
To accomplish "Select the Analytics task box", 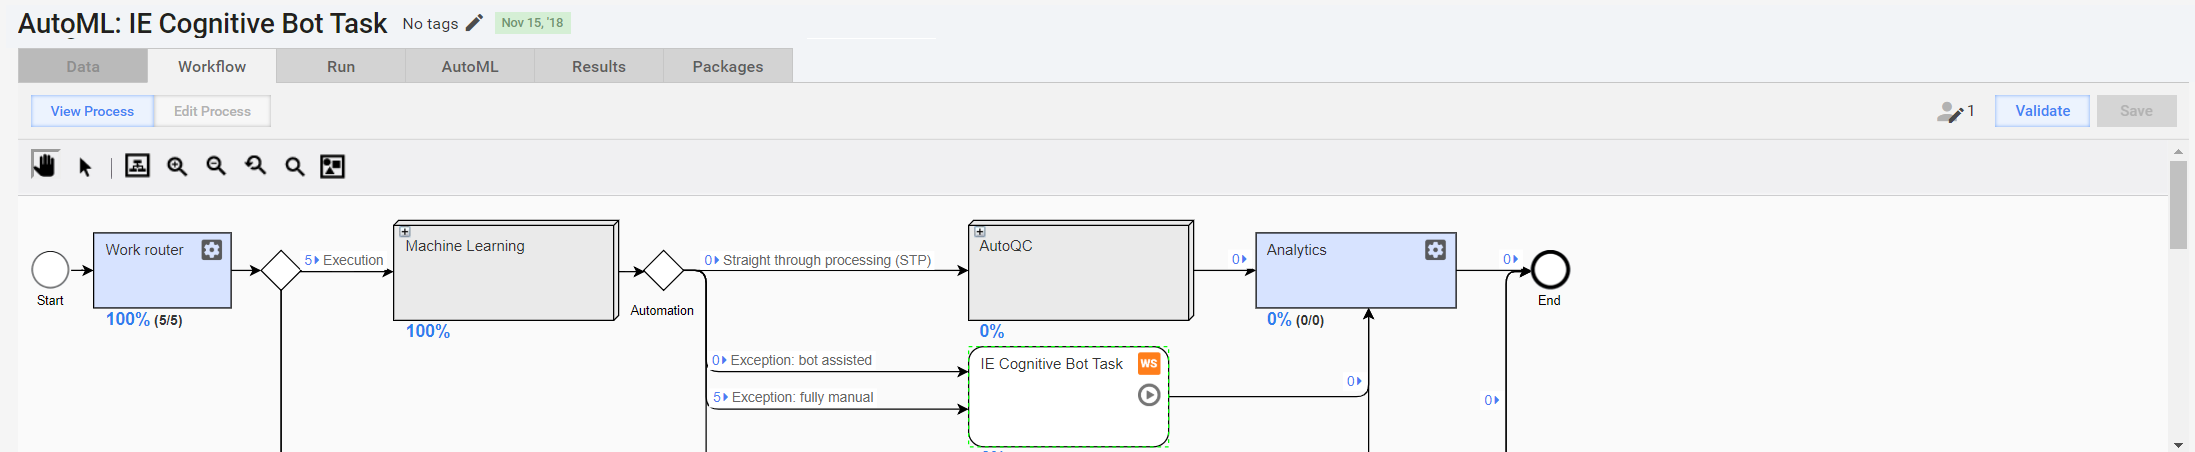I will click(1356, 270).
